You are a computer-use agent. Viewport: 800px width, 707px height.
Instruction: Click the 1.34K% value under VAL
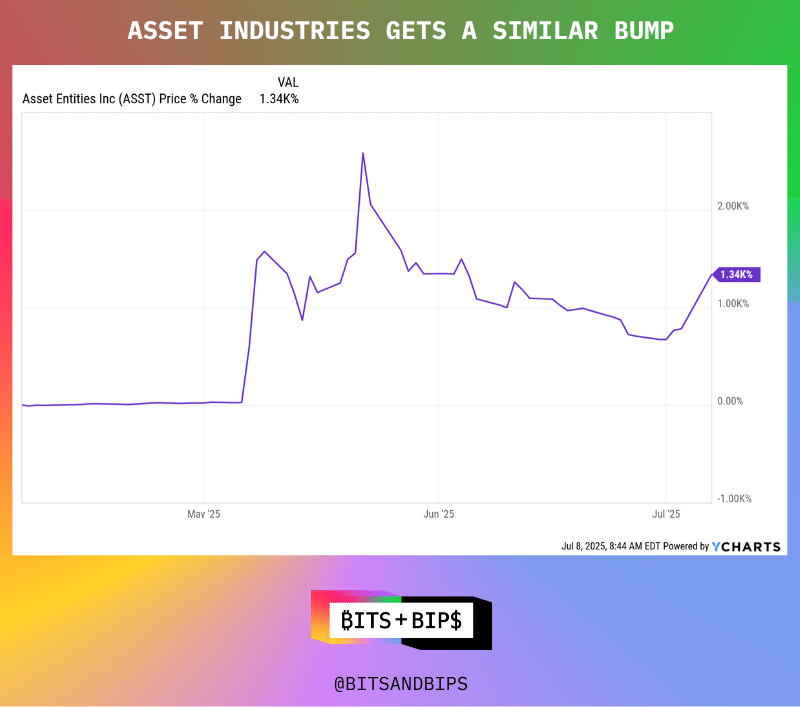279,98
